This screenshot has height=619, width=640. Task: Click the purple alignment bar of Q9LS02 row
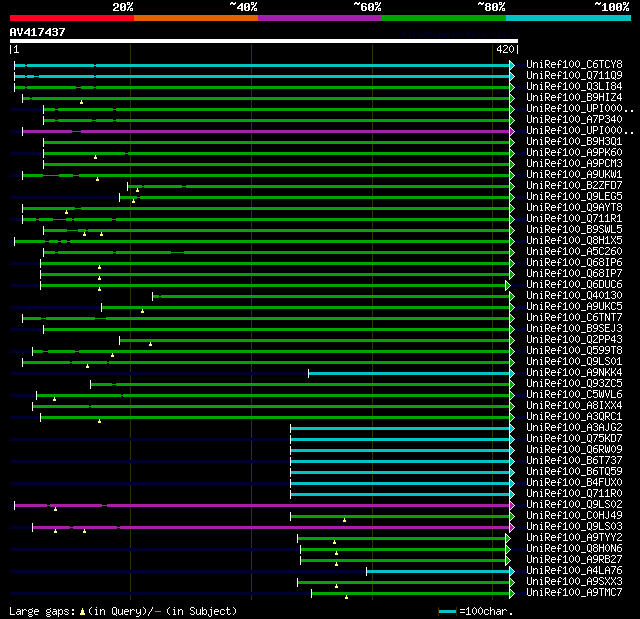[262, 506]
